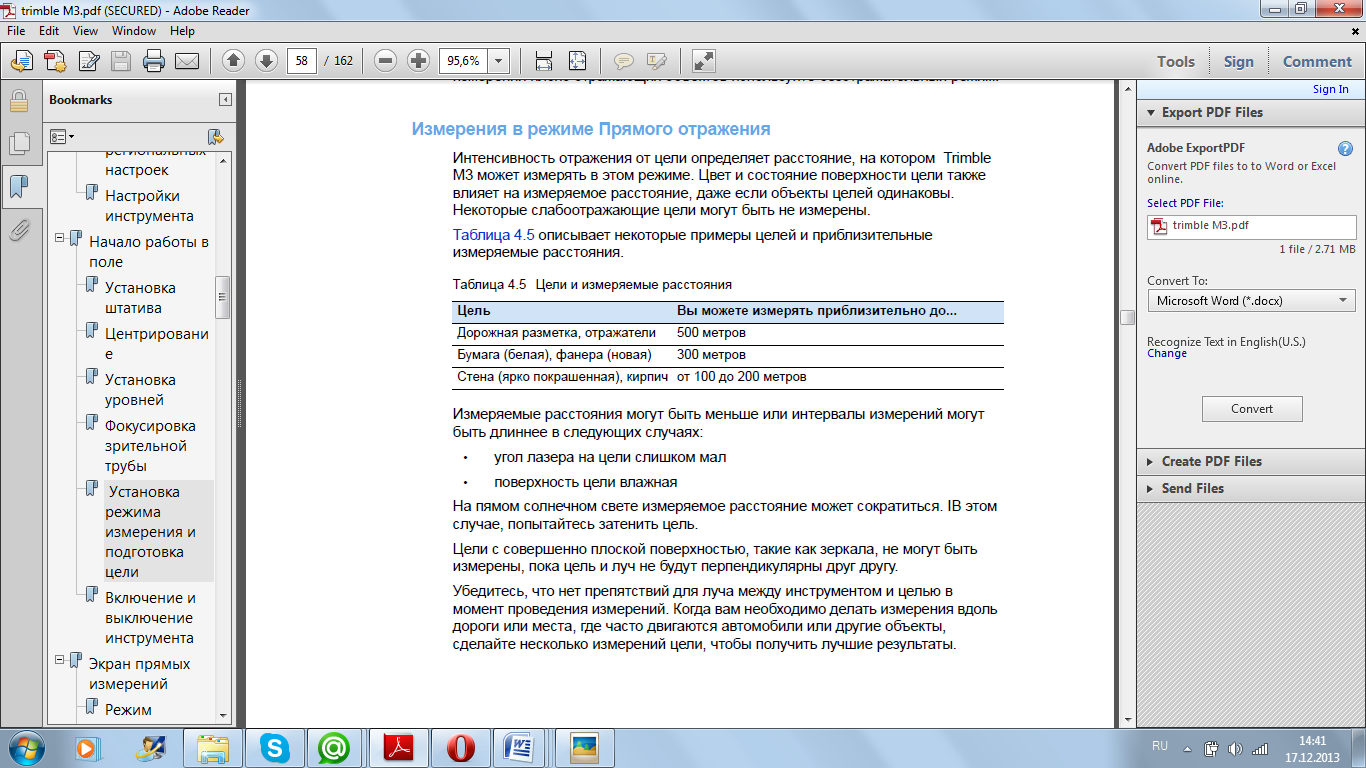Open Windows Explorer folder in taskbar
Image resolution: width=1366 pixels, height=768 pixels.
point(213,747)
